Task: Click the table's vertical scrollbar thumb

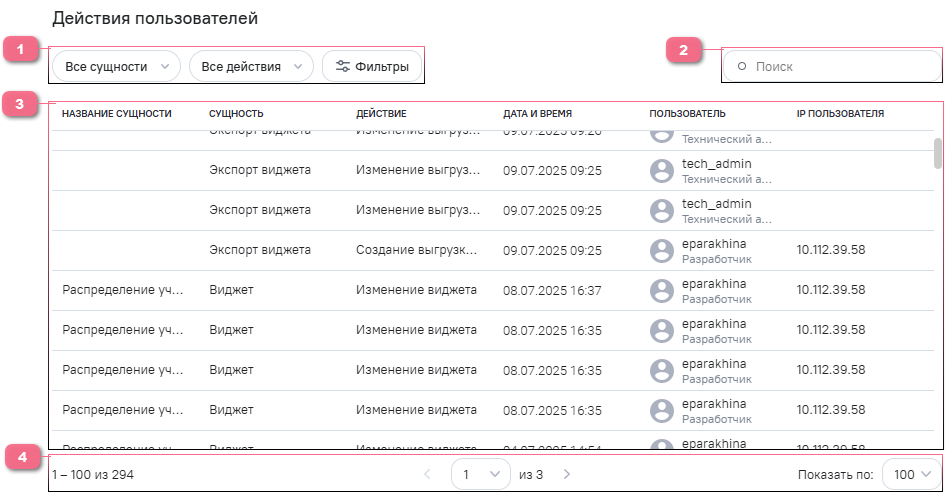Action: point(937,153)
